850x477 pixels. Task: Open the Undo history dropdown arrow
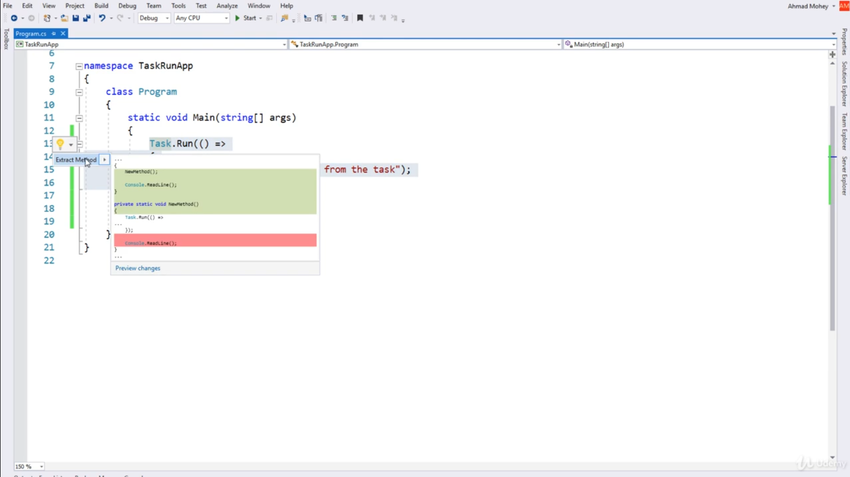pyautogui.click(x=111, y=18)
